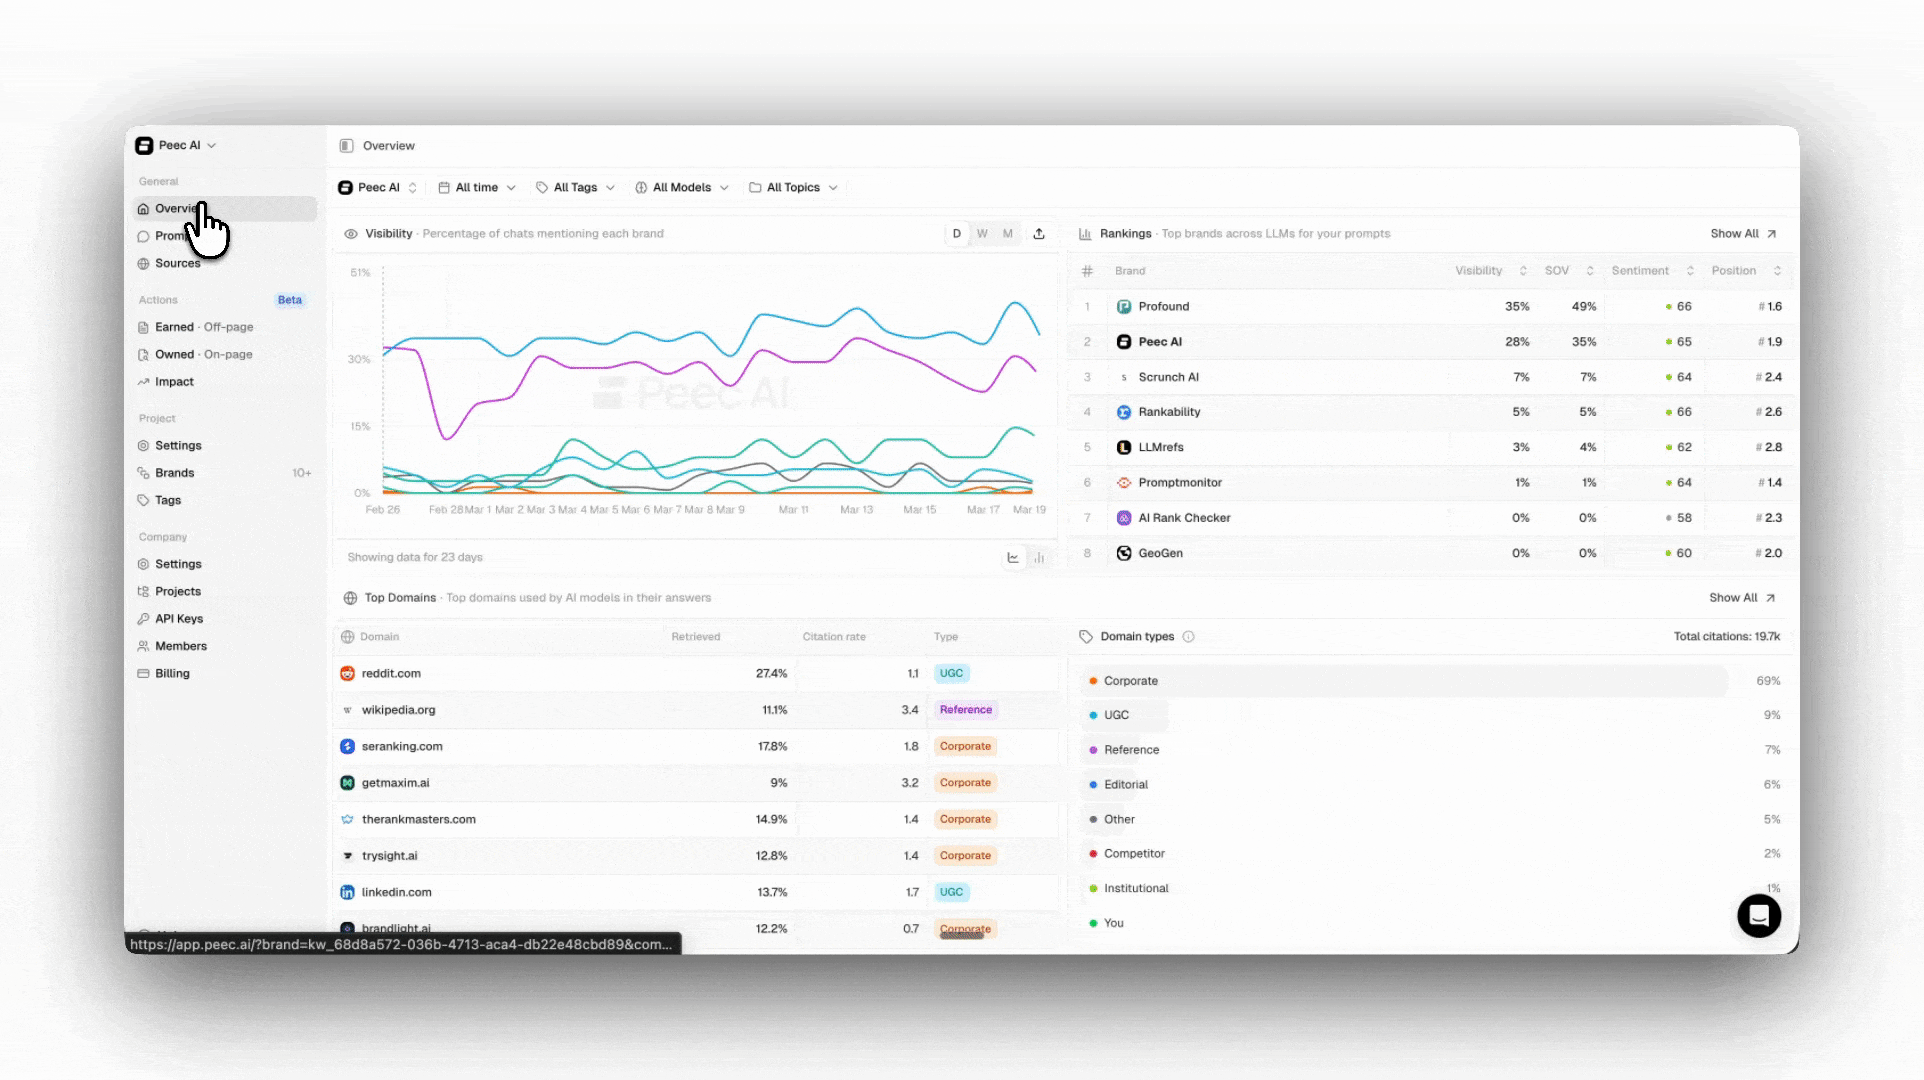This screenshot has height=1080, width=1924.
Task: Click the getmaxim.ai favicon
Action: [x=347, y=783]
